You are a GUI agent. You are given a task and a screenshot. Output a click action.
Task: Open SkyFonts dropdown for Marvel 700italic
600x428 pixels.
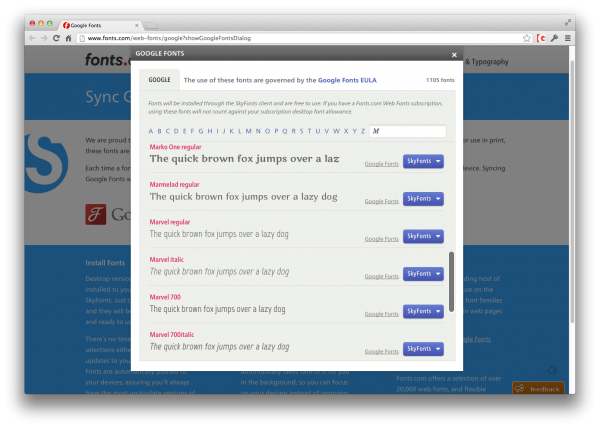pos(423,348)
